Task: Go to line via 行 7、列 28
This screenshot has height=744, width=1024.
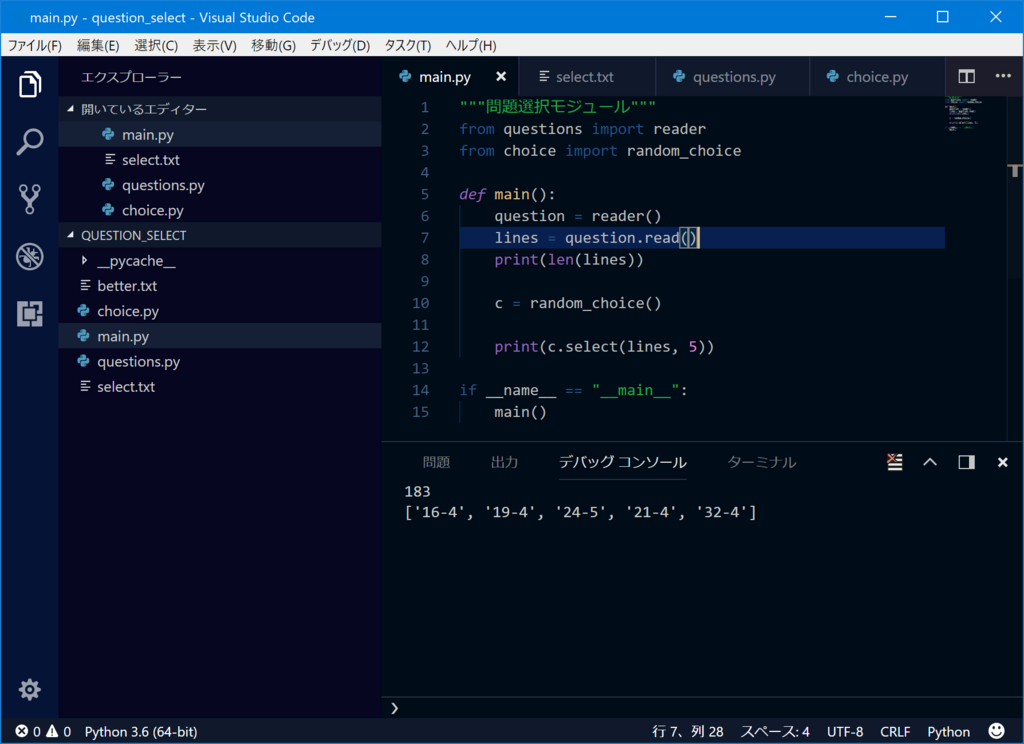Action: (687, 731)
